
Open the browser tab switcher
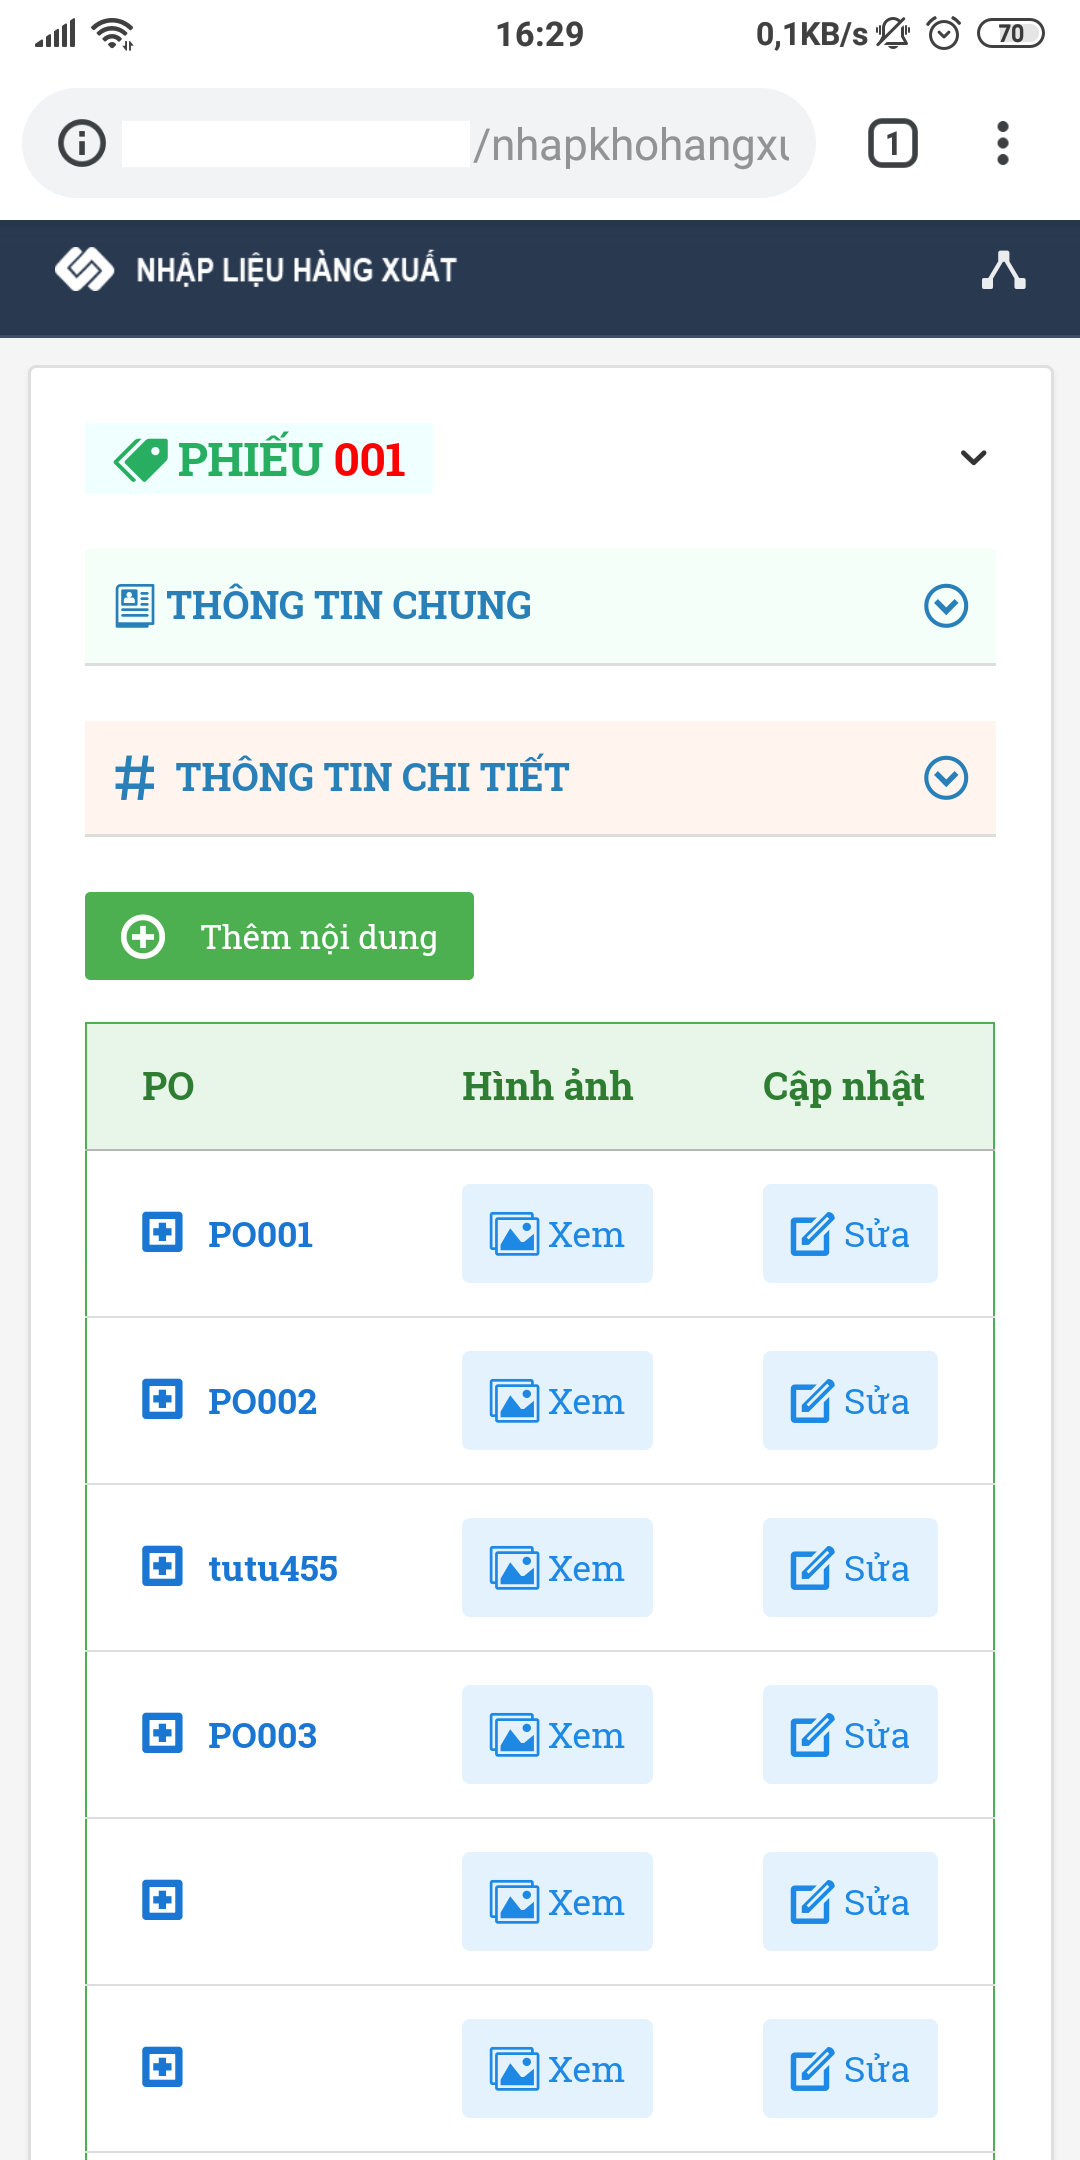892,143
